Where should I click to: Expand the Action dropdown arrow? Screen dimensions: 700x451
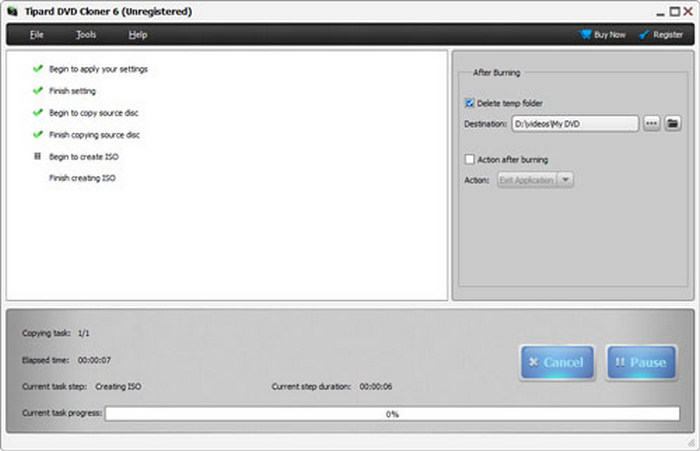point(565,180)
